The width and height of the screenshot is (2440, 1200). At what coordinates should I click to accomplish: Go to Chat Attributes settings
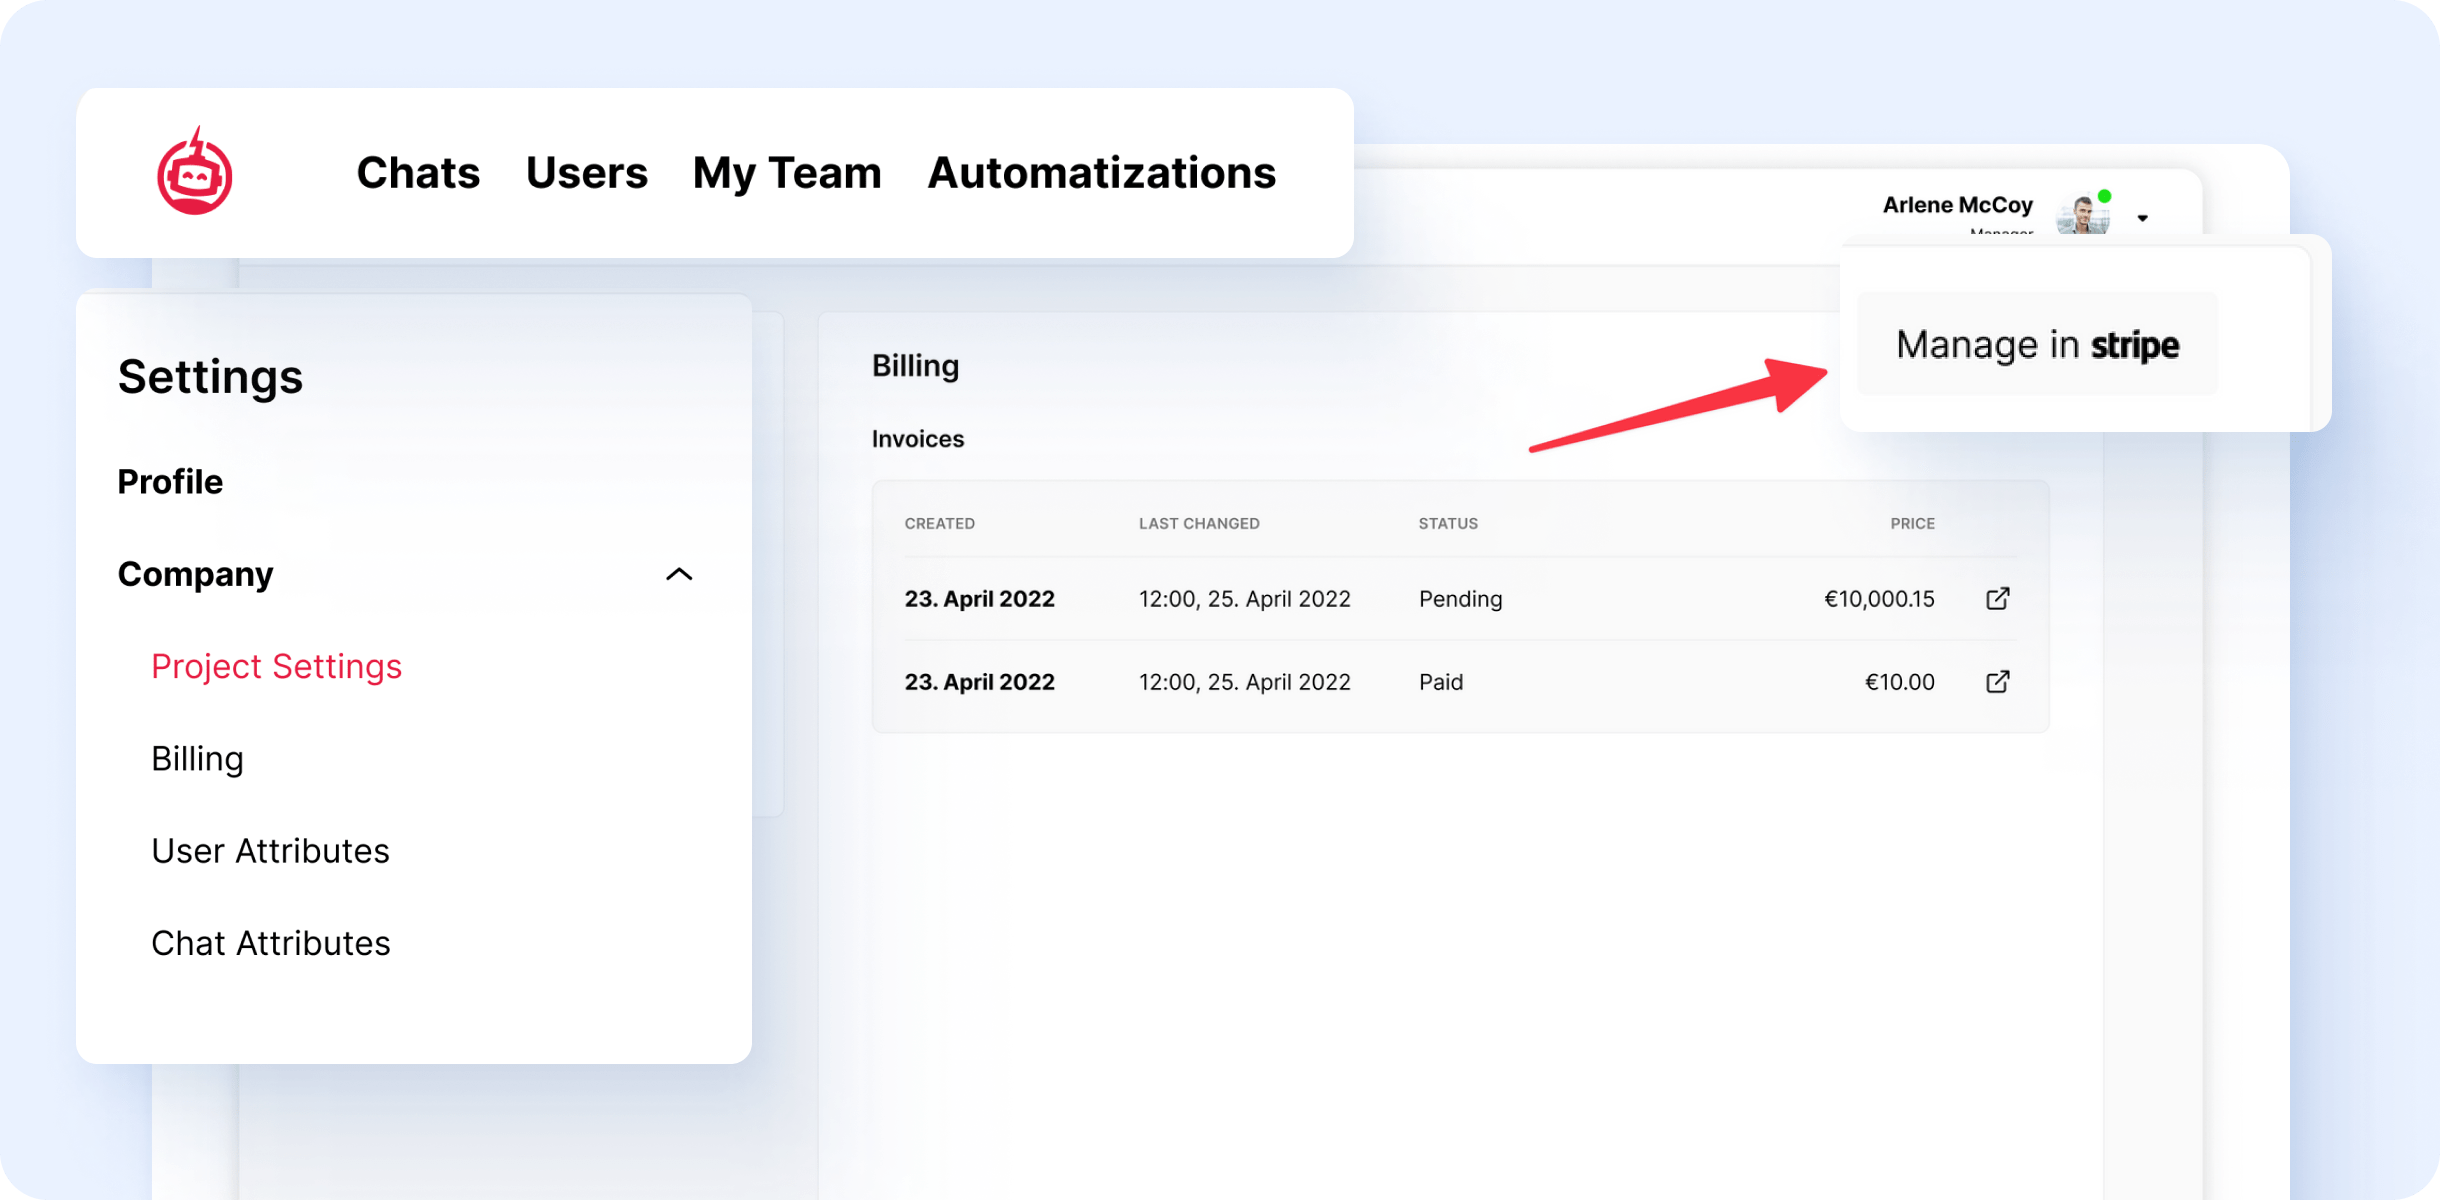click(x=270, y=943)
